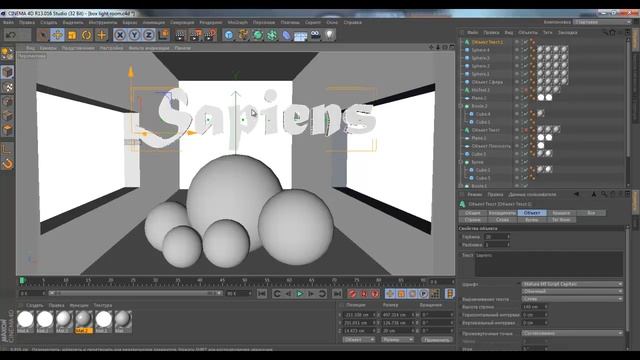The height and width of the screenshot is (360, 640).
Task: Collapse the Room.2 group in object tree
Action: tap(461, 106)
